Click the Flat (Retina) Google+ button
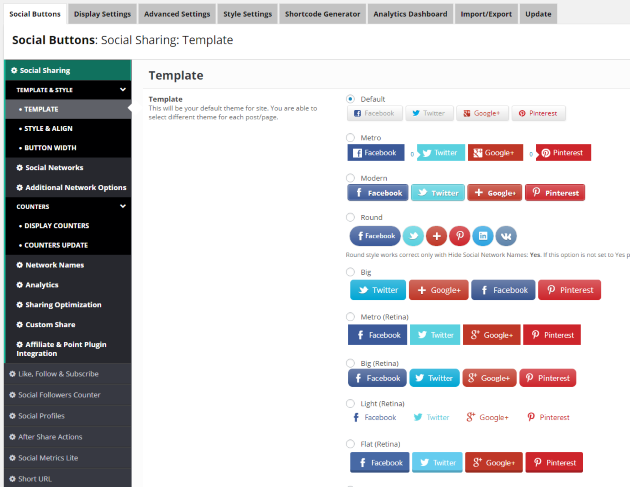Viewport: 630px width, 487px height. tap(494, 462)
